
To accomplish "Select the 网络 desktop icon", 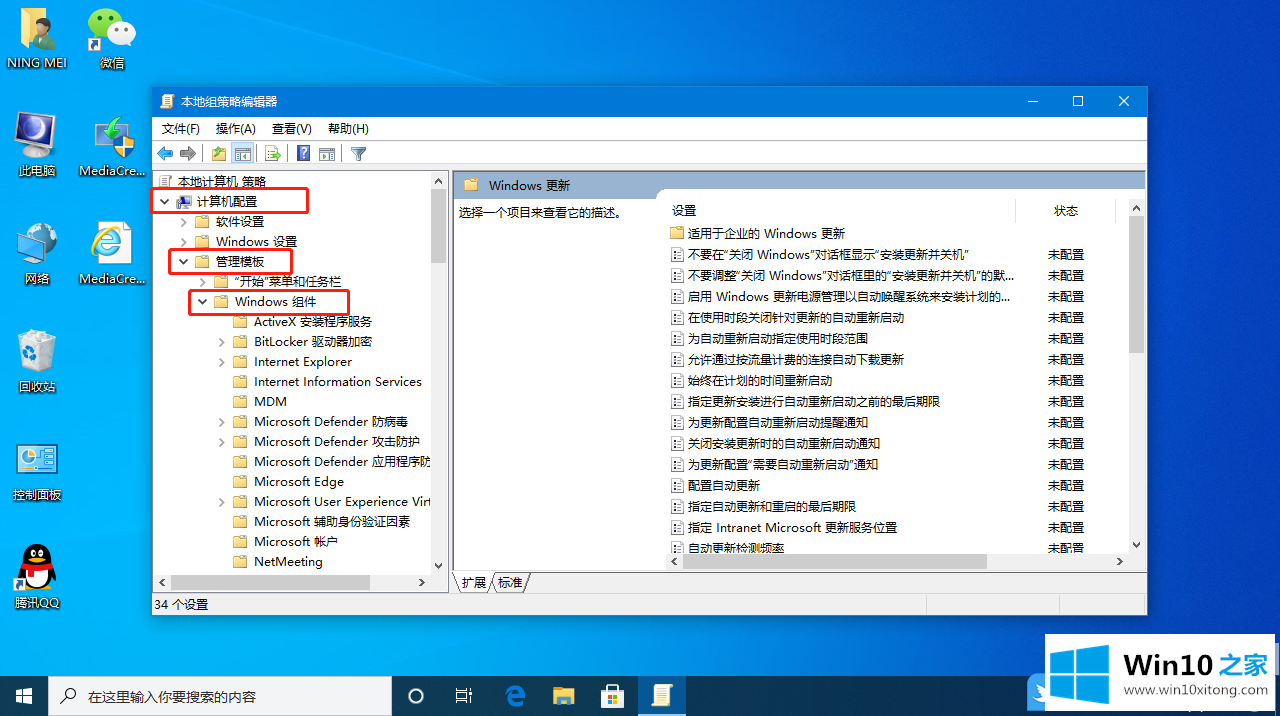I will 37,255.
